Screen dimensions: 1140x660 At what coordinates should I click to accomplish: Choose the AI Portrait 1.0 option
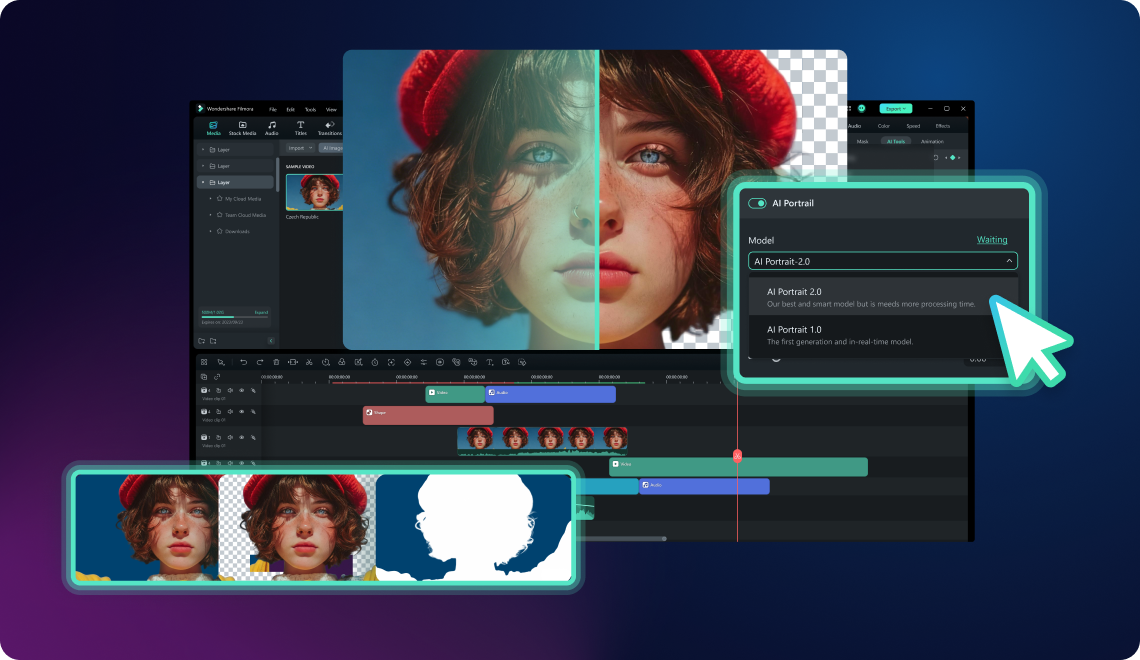pos(883,335)
